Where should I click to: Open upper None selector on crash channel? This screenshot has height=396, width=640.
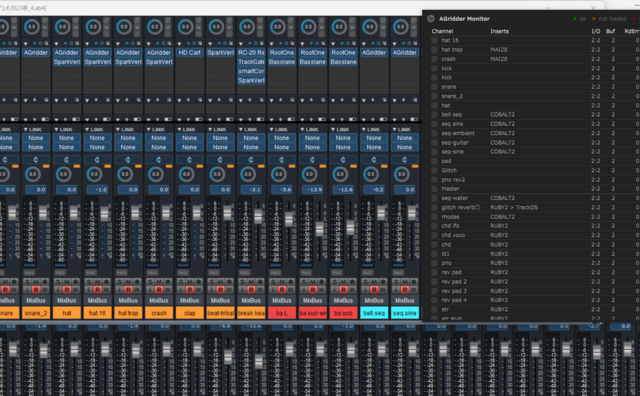coord(159,138)
